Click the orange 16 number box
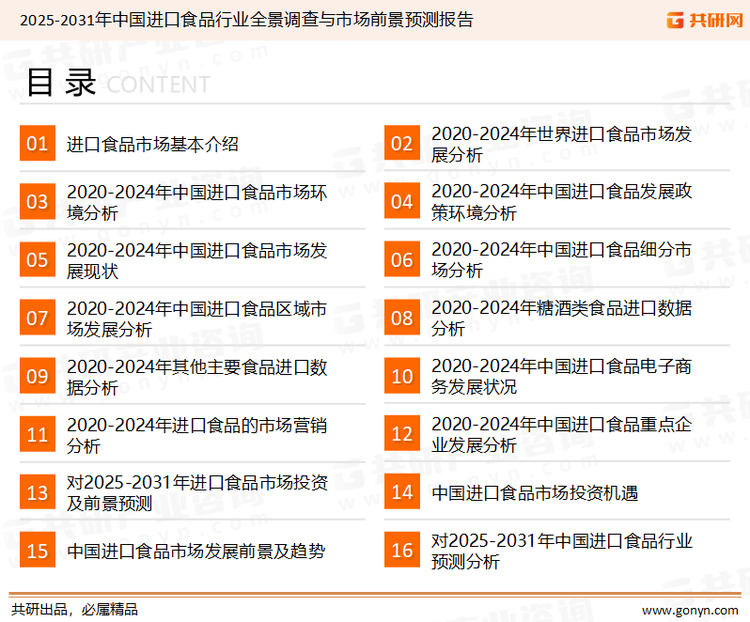Viewport: 750px width, 622px height. coord(402,550)
